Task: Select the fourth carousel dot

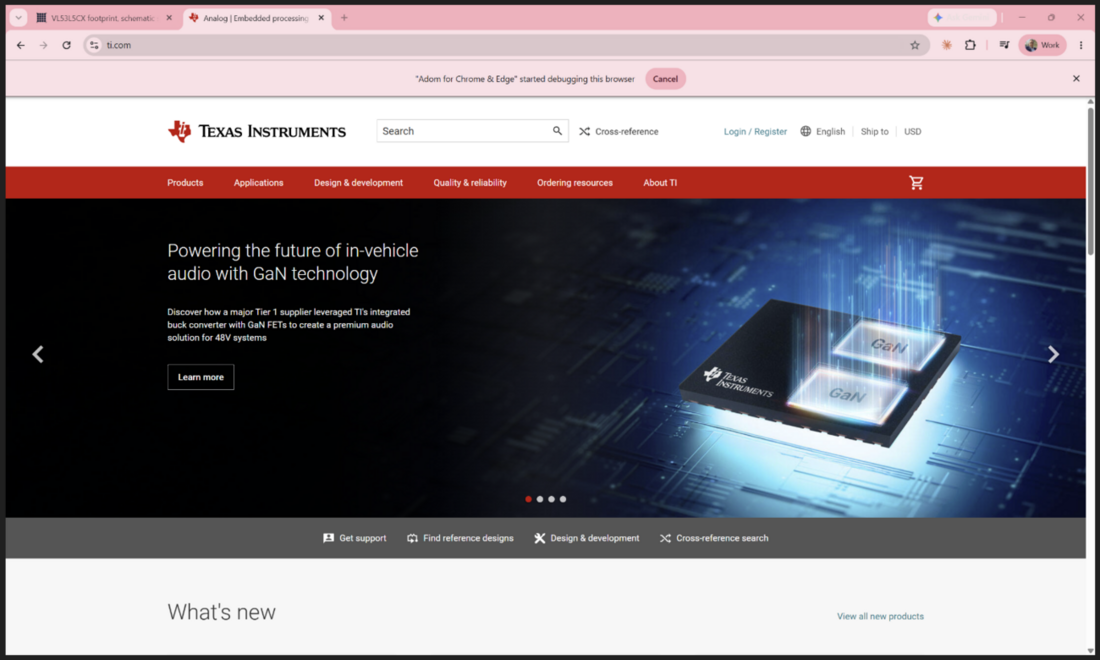Action: click(563, 499)
